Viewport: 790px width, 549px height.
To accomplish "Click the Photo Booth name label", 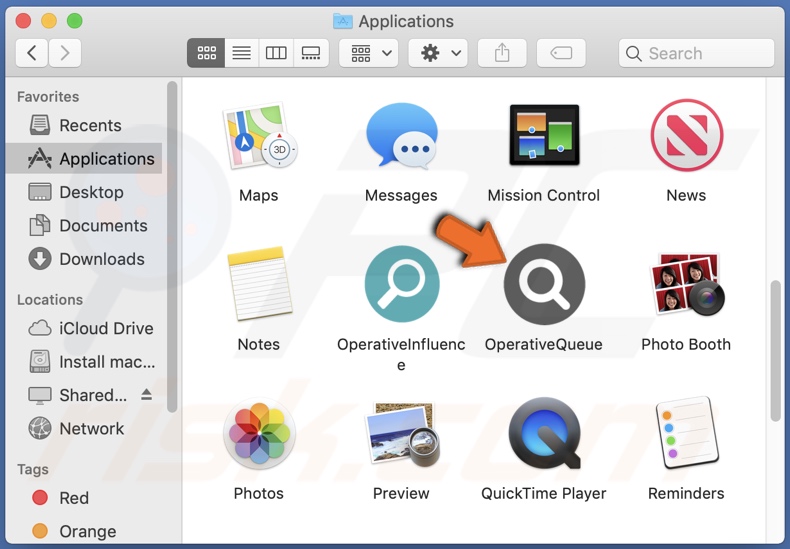I will click(x=686, y=345).
